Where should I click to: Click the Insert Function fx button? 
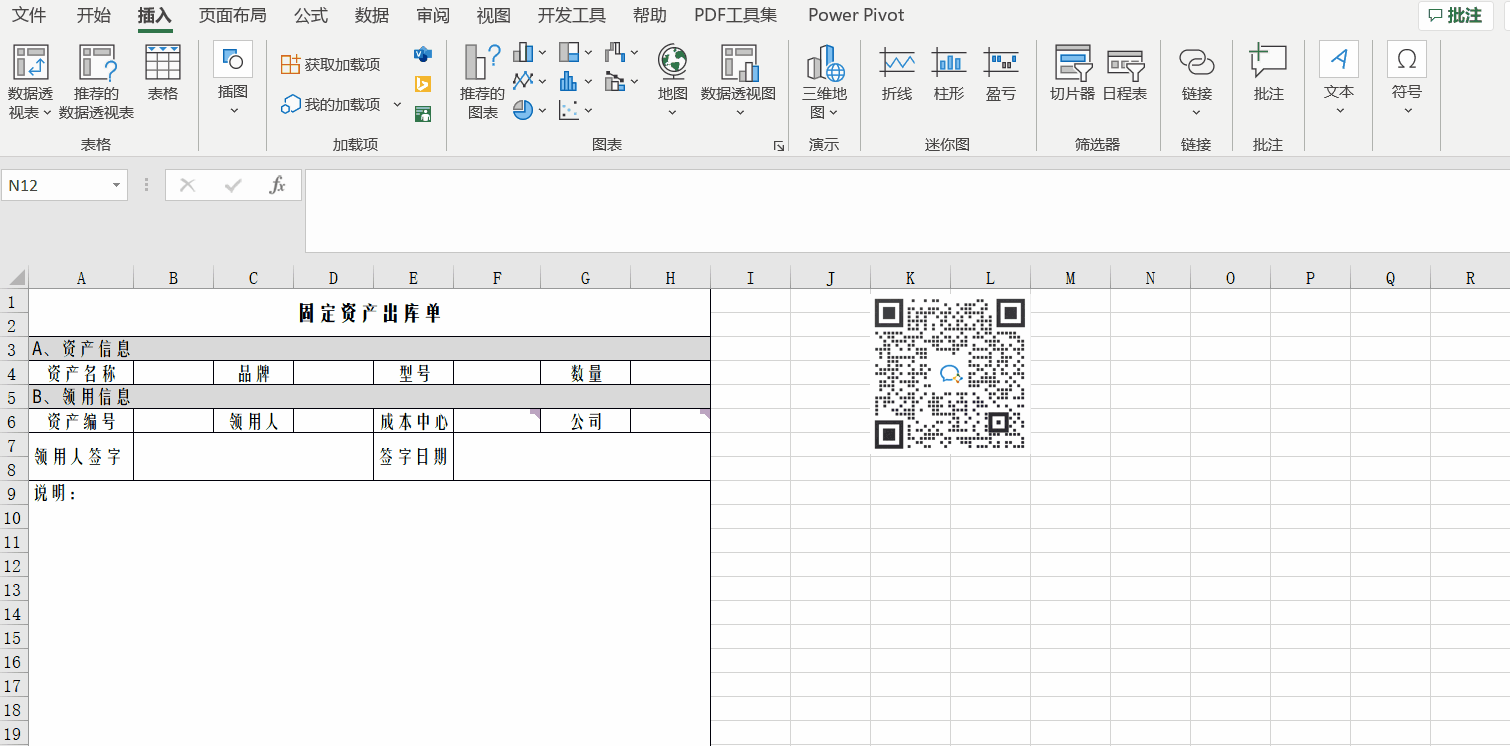[x=278, y=185]
